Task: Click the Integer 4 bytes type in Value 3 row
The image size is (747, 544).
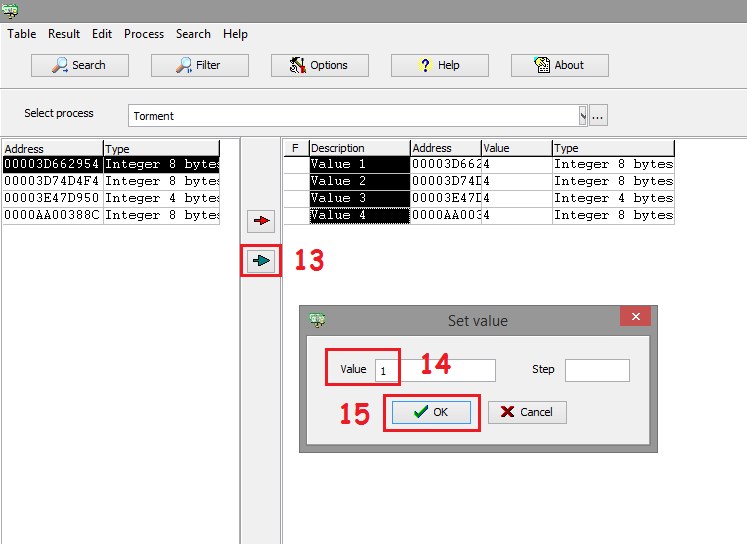Action: click(x=614, y=199)
